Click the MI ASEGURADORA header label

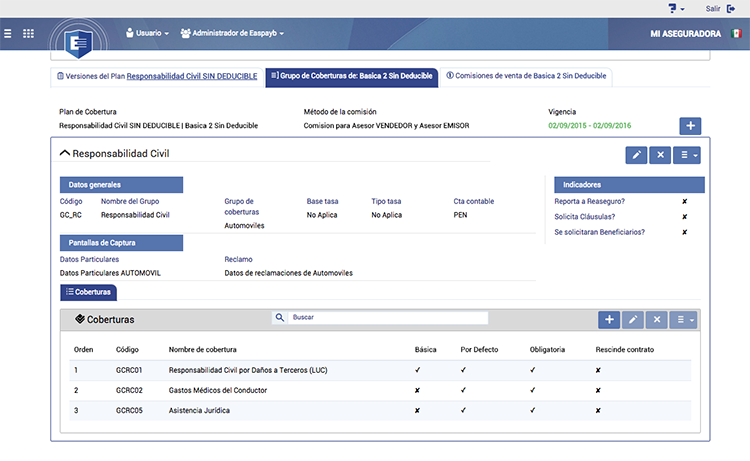[x=685, y=33]
